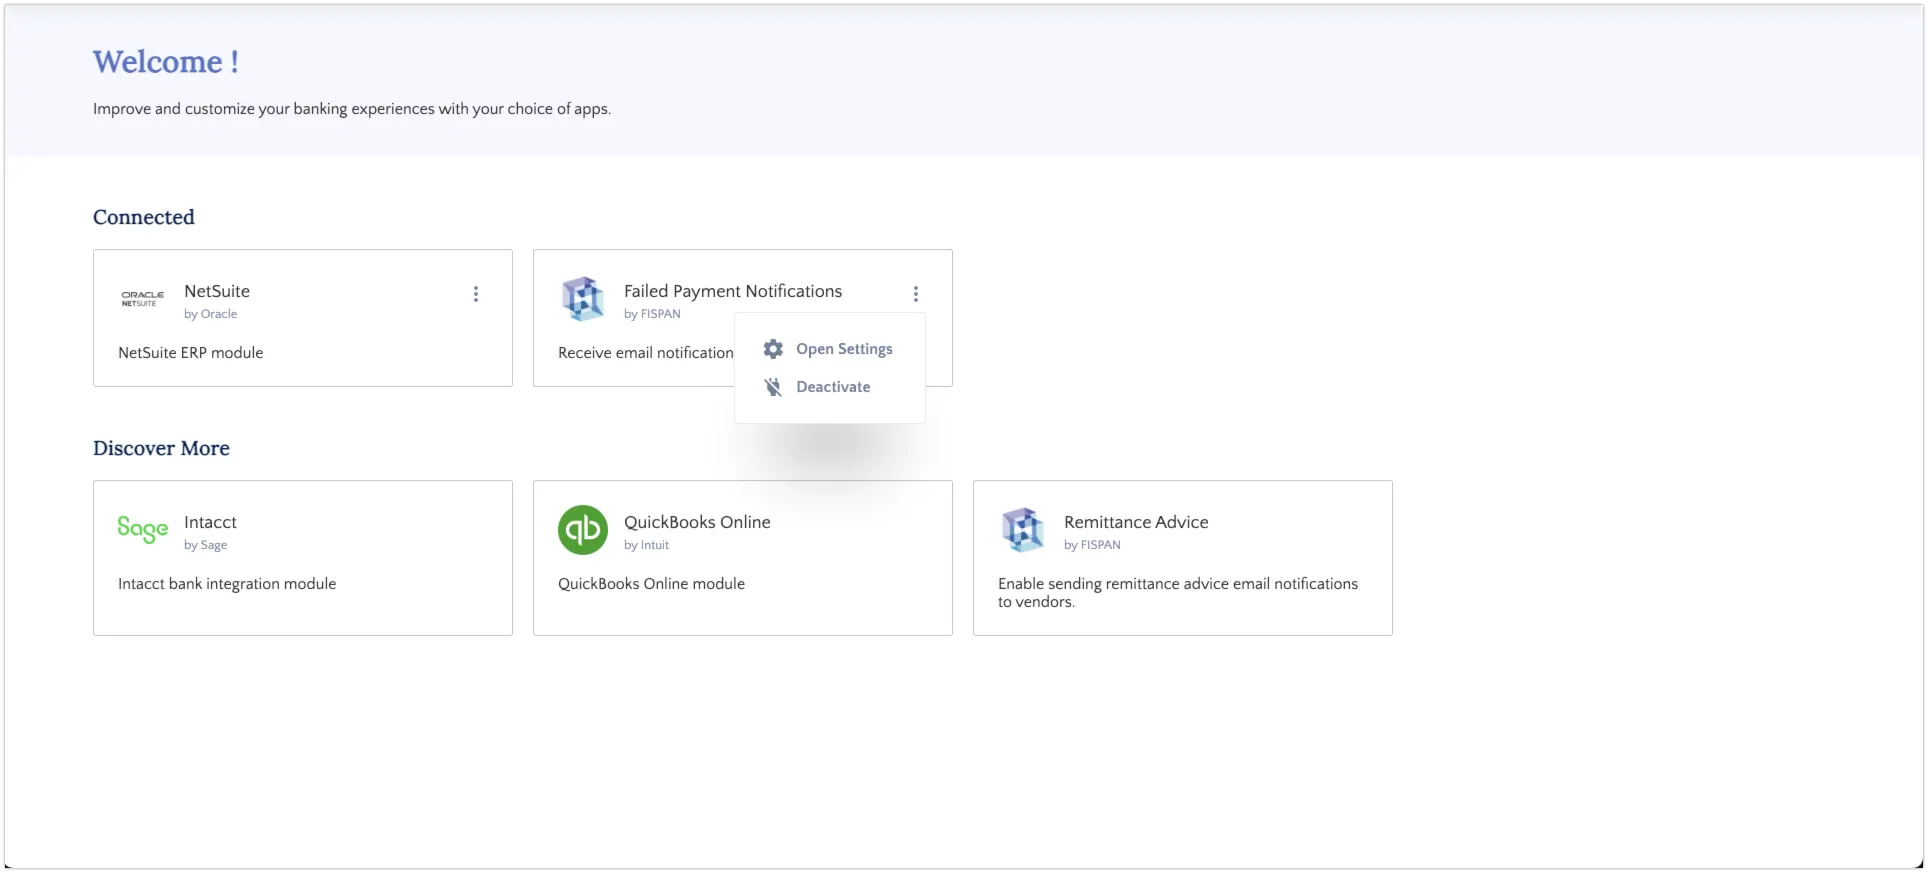
Task: Click the 'Intacct bank integration module' description
Action: click(227, 584)
